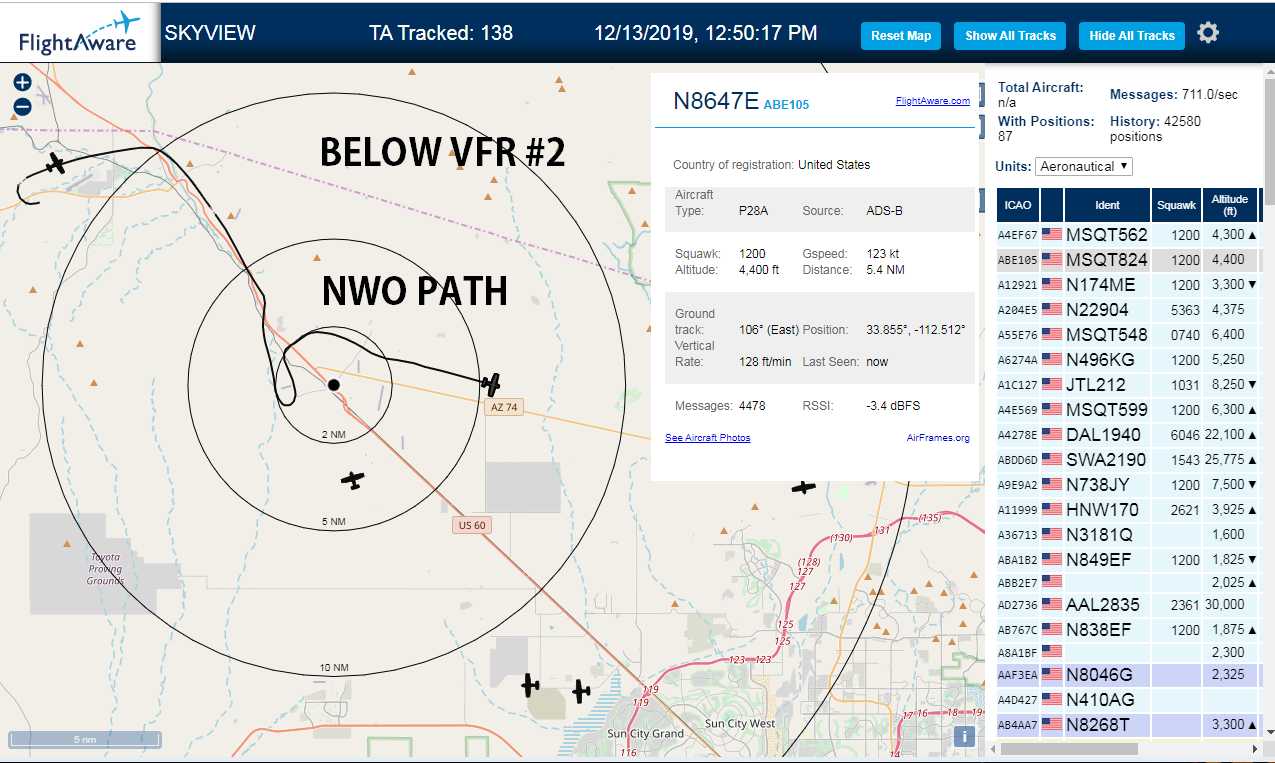Select the HNW170 aircraft row
The height and width of the screenshot is (763, 1275).
(1128, 510)
